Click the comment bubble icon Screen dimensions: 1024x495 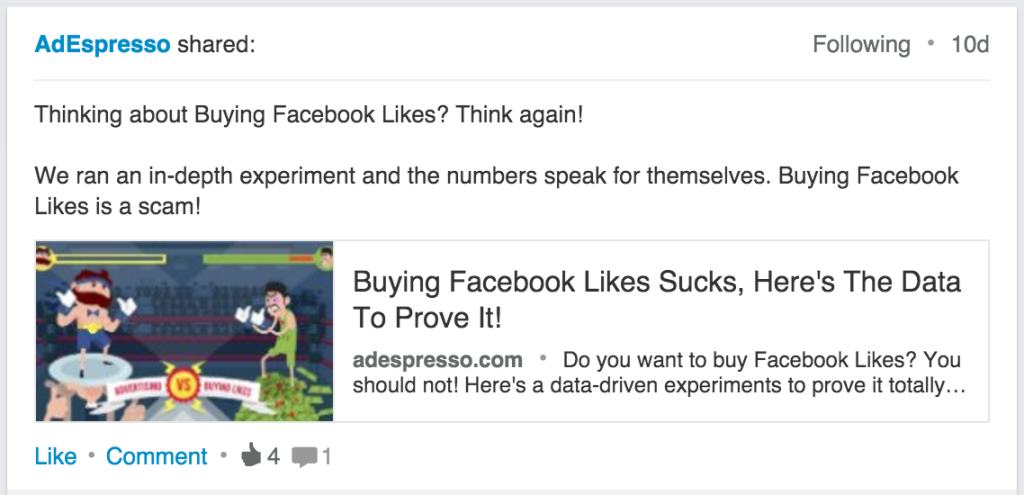[x=304, y=456]
